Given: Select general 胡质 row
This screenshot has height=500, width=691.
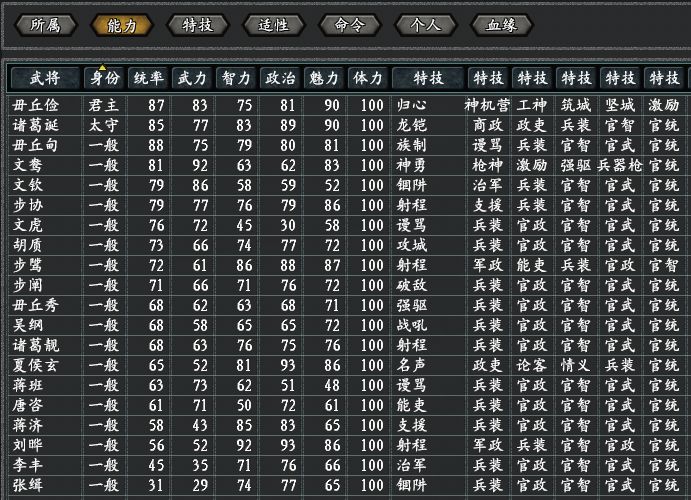Looking at the screenshot, I should 349,245.
